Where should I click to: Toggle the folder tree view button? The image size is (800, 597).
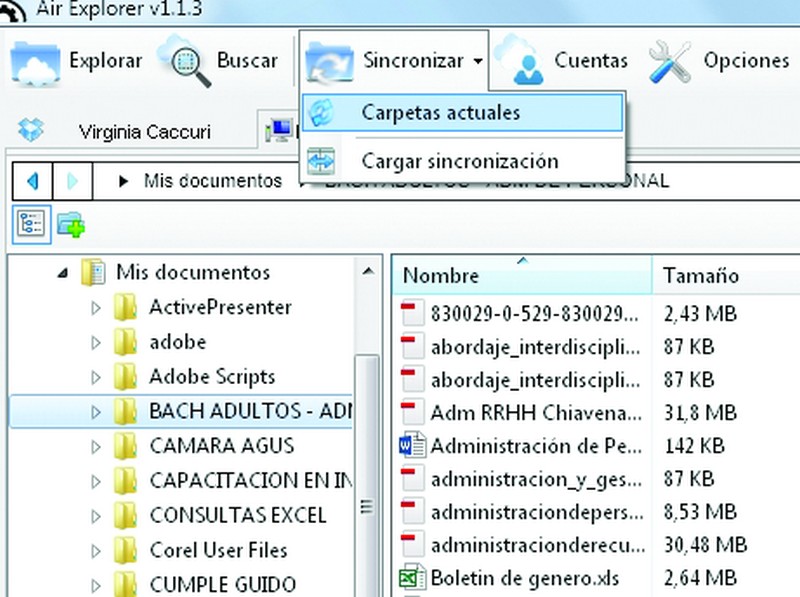[x=32, y=224]
